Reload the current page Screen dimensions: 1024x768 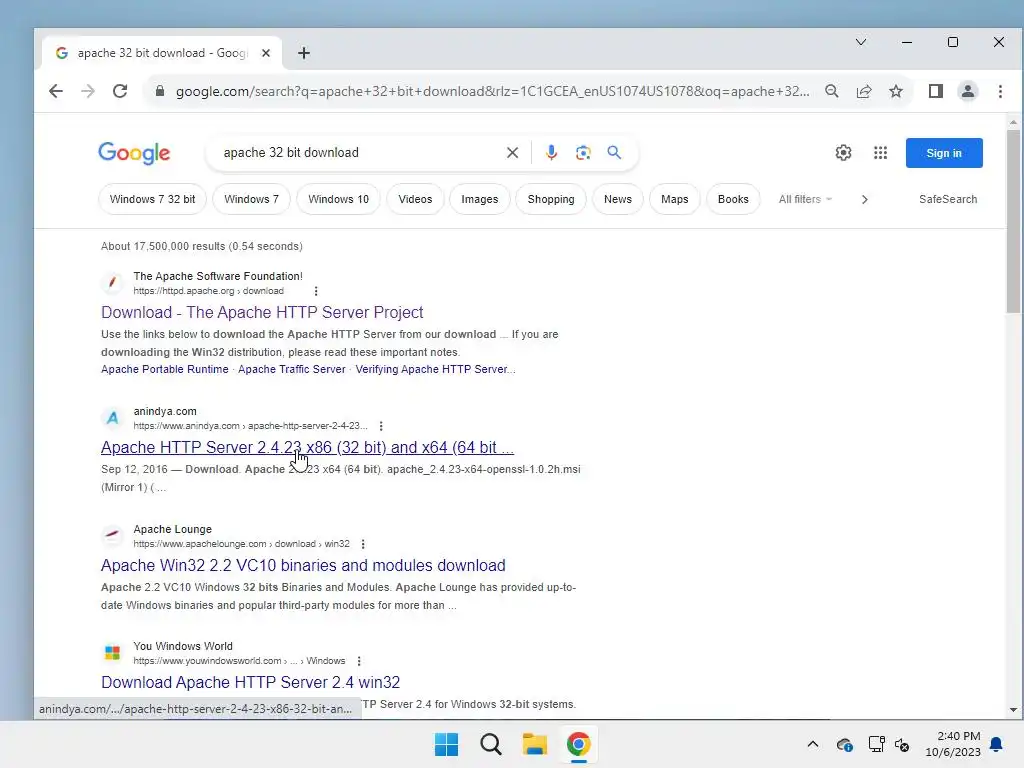click(x=120, y=91)
